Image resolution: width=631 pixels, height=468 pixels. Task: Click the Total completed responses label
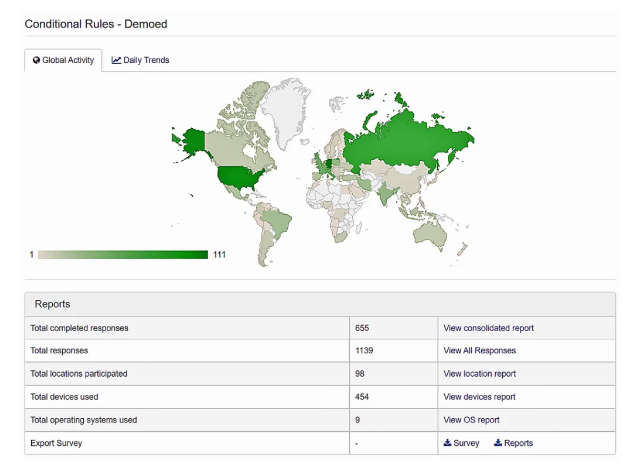click(79, 328)
